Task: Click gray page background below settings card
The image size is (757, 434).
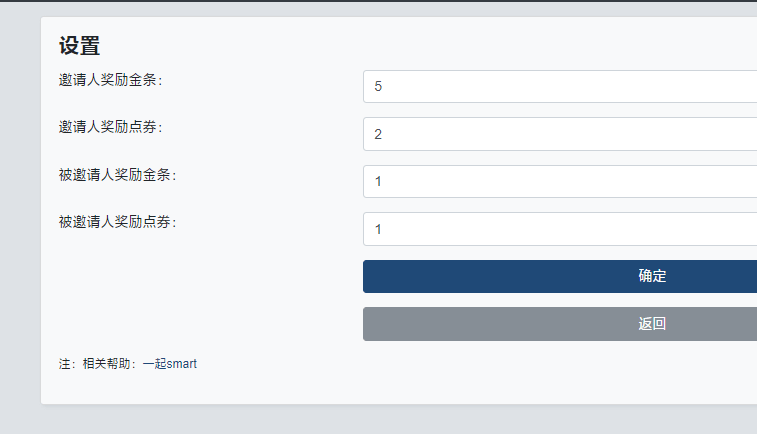Action: click(x=386, y=420)
